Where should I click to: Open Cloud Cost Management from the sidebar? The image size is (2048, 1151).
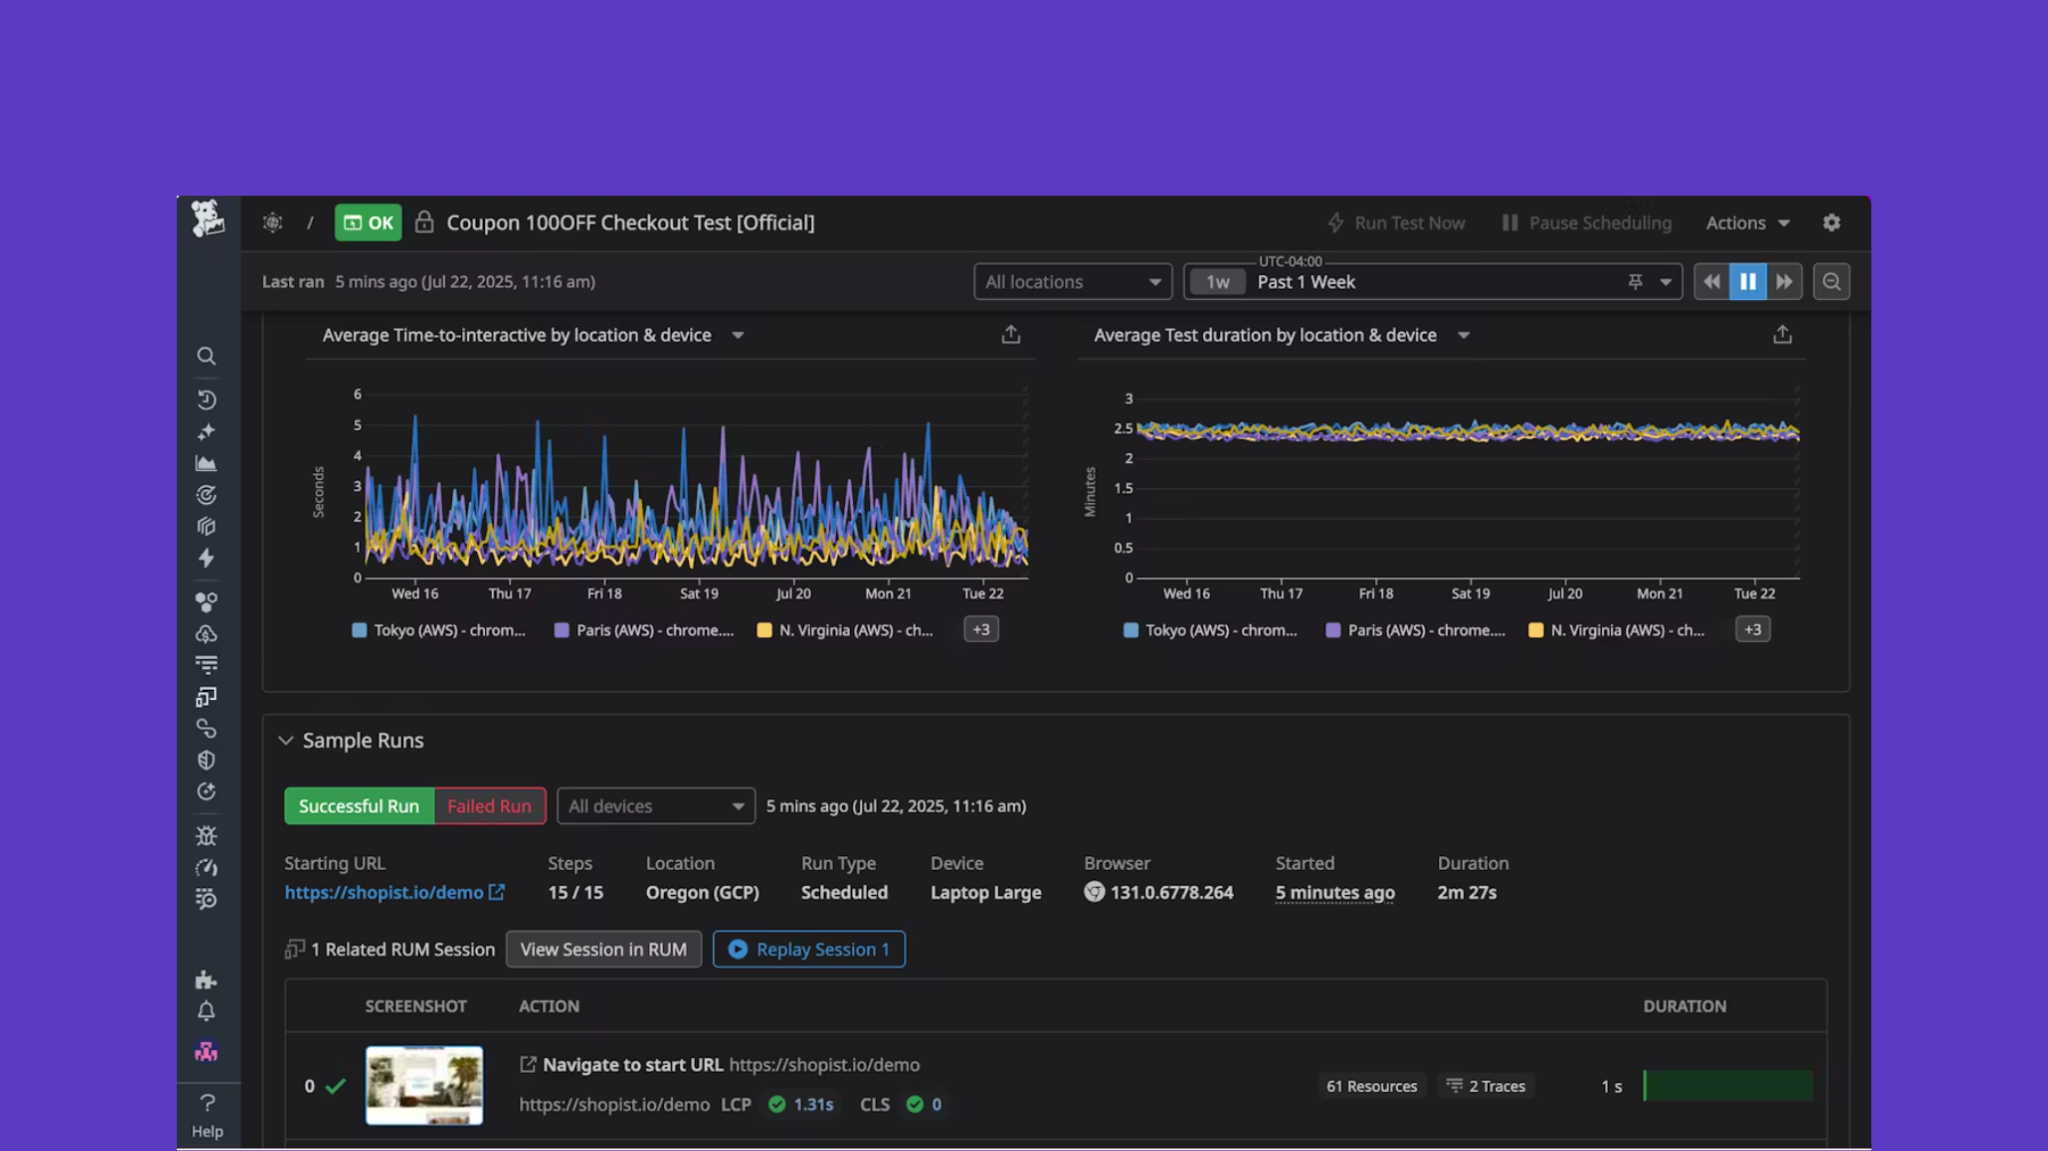[207, 633]
